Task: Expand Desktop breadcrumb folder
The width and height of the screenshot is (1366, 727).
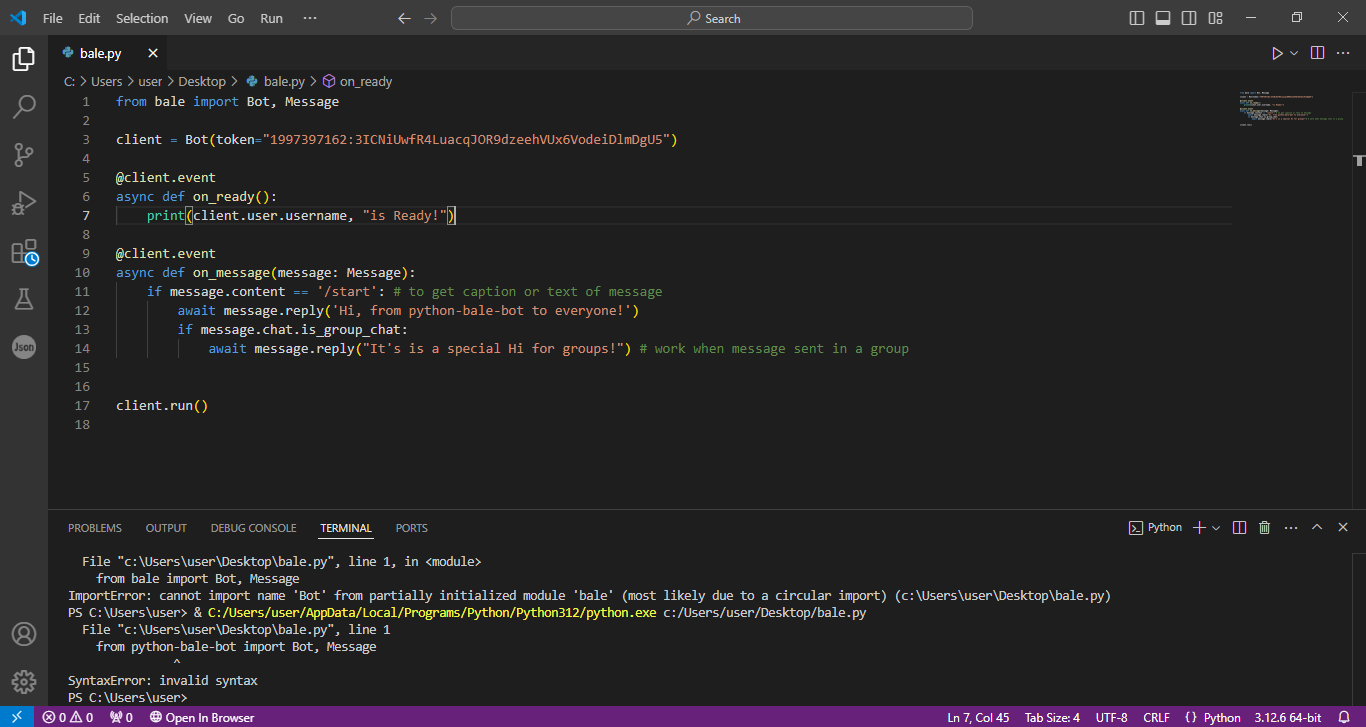Action: tap(202, 82)
